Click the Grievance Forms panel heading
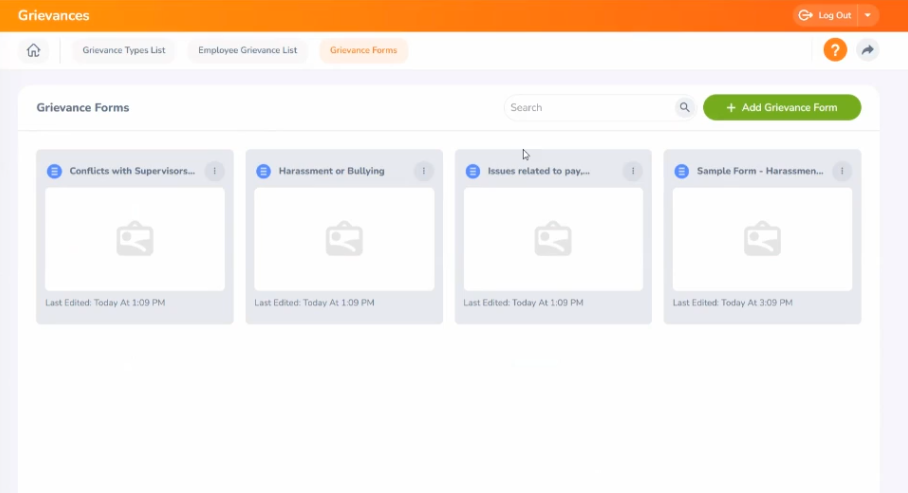Image resolution: width=908 pixels, height=493 pixels. click(x=83, y=107)
